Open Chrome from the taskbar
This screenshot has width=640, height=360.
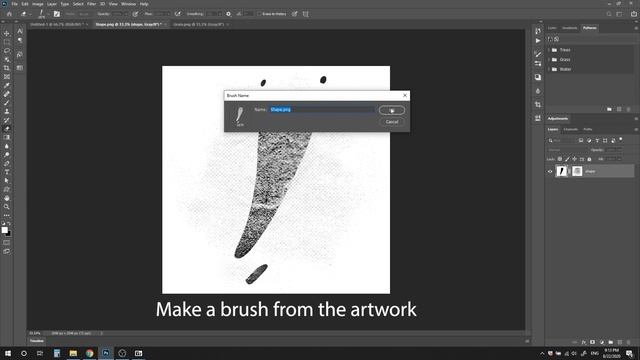(x=89, y=353)
